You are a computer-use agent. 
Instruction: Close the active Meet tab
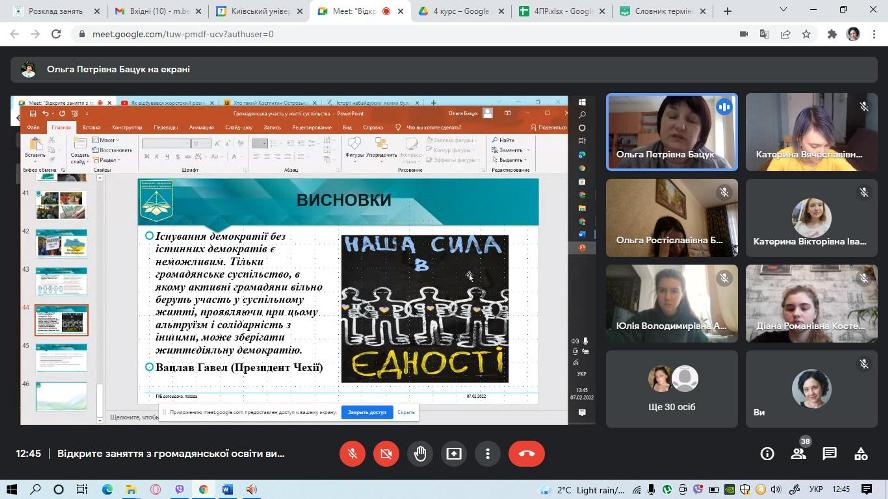pyautogui.click(x=400, y=11)
